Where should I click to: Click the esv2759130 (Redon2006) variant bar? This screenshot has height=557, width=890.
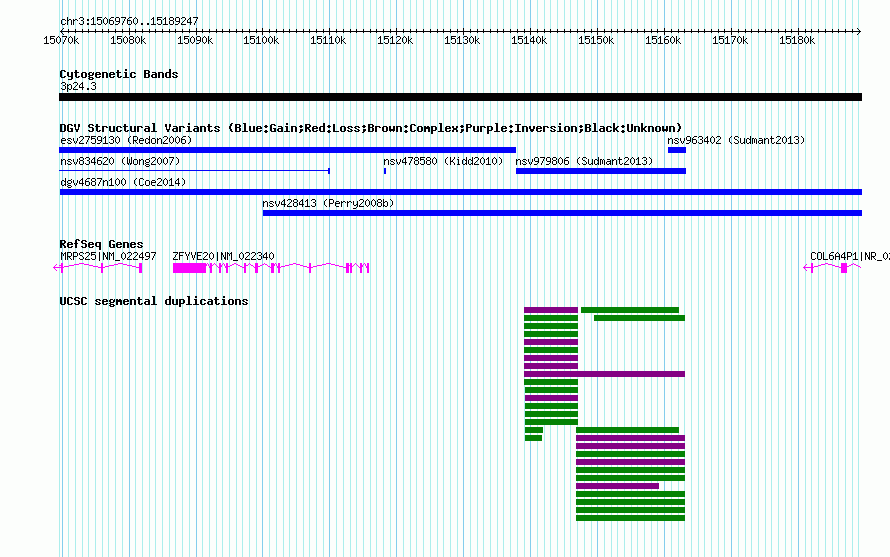click(287, 150)
